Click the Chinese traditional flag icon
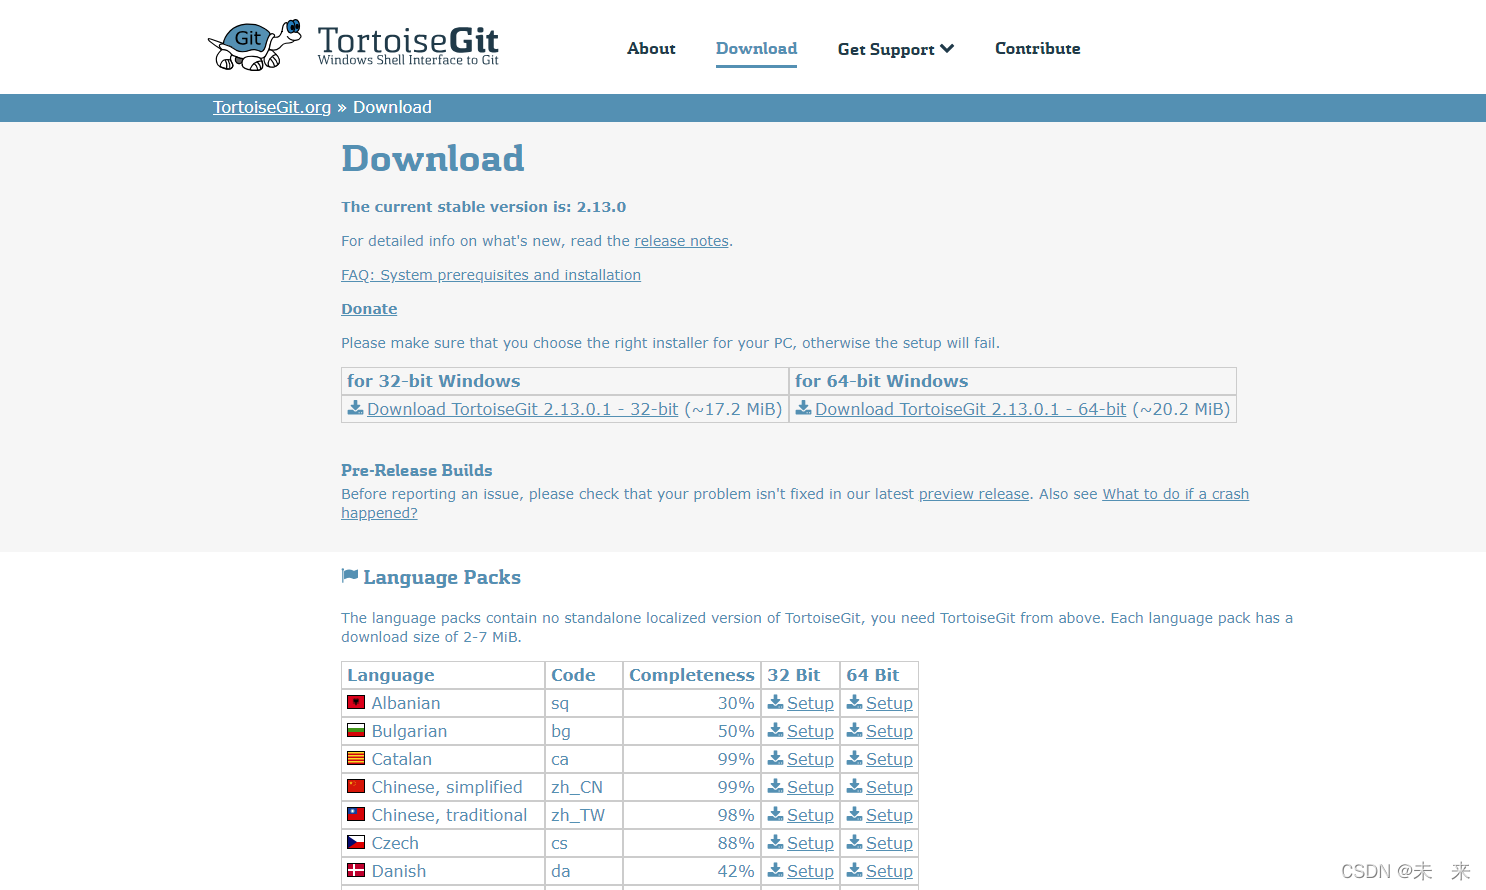This screenshot has height=890, width=1486. coord(356,814)
